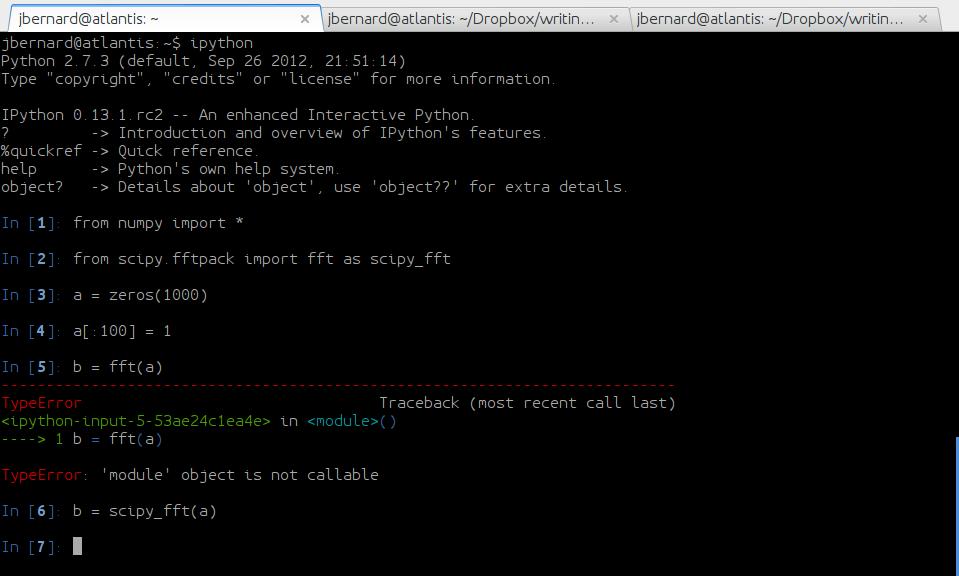Click the 'from numpy import *' input line
This screenshot has height=576, width=959.
[158, 223]
